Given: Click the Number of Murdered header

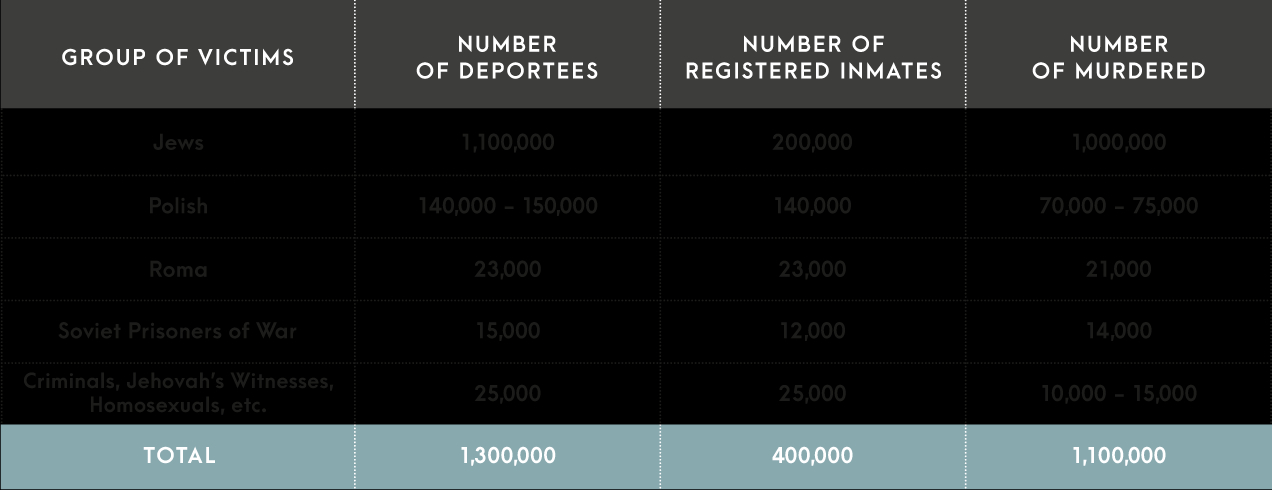Looking at the screenshot, I should (x=1119, y=57).
